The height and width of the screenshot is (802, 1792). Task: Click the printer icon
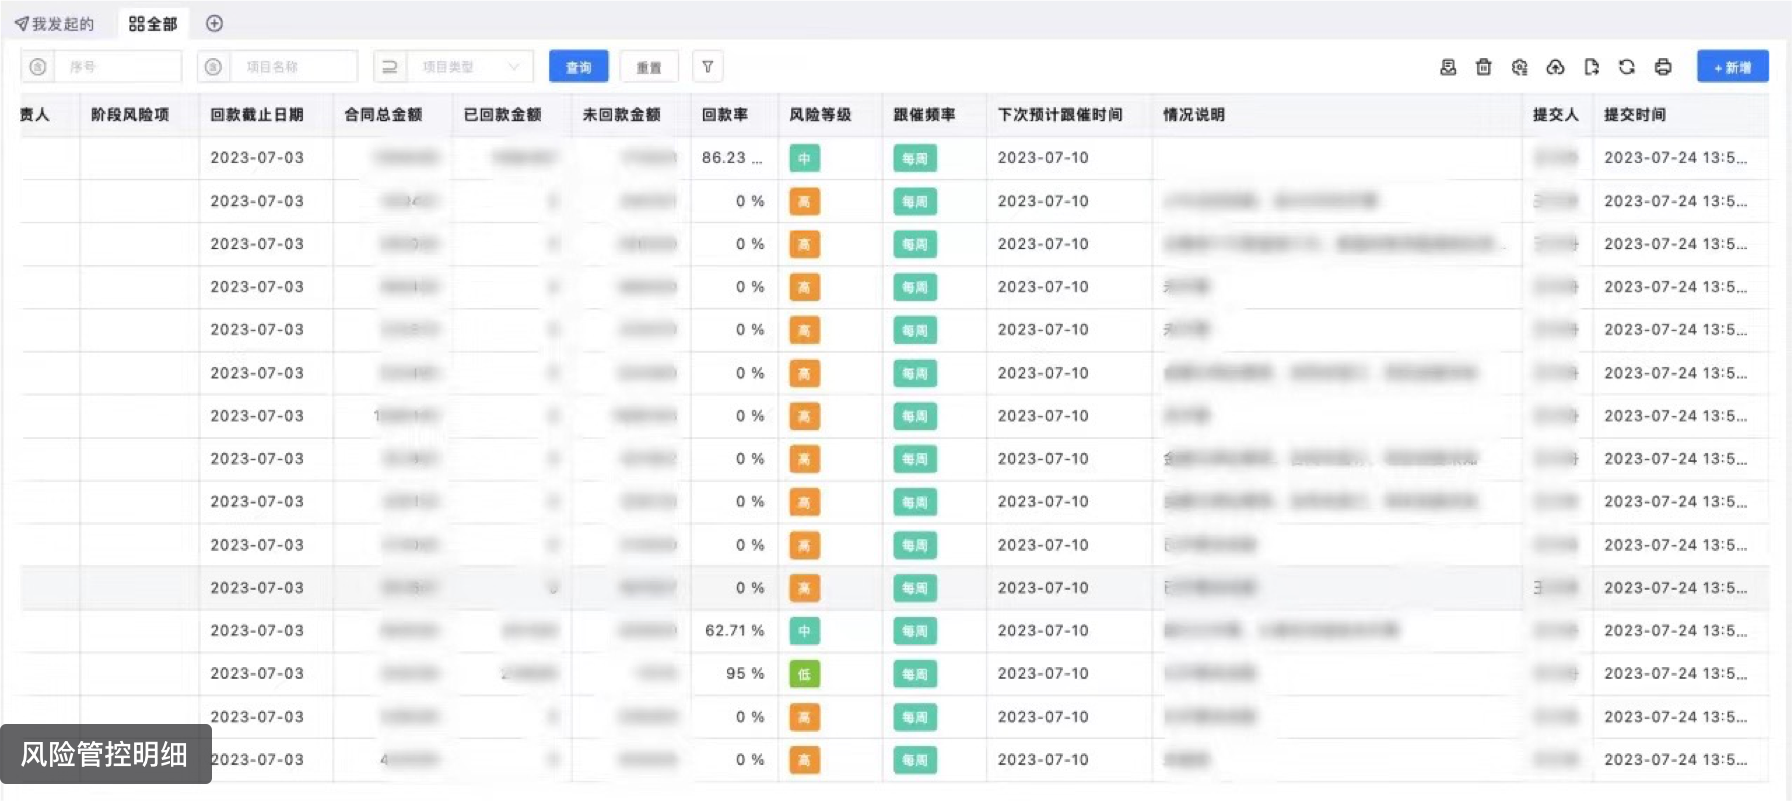[x=1663, y=67]
